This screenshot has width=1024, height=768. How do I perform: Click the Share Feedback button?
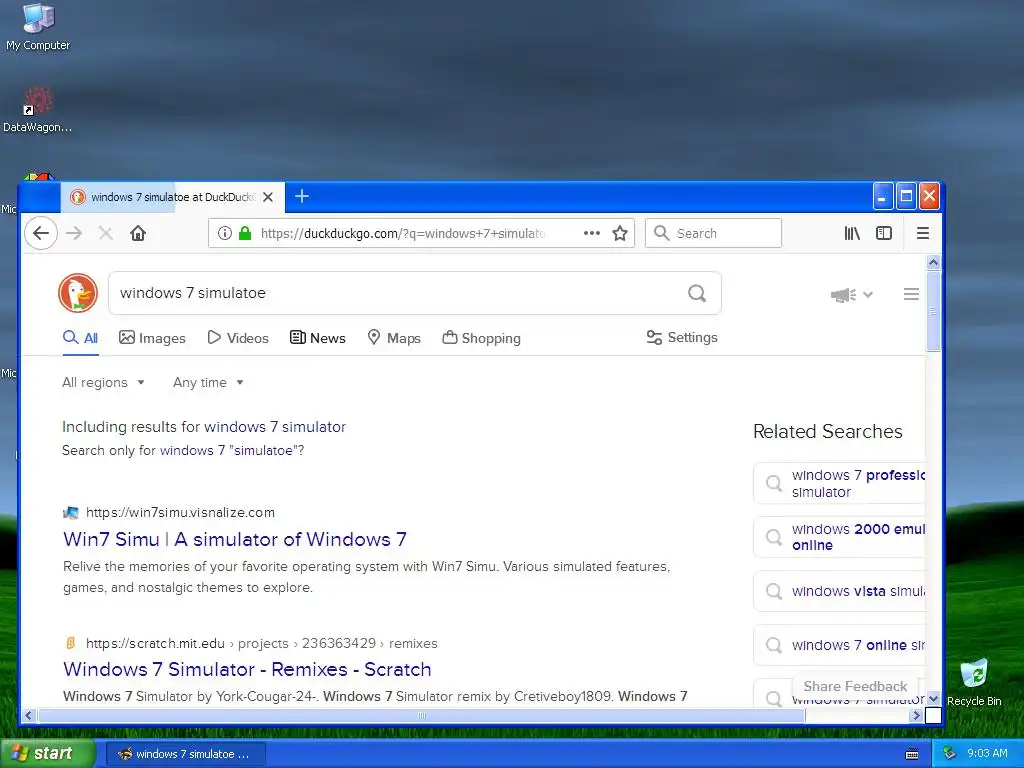tap(855, 686)
